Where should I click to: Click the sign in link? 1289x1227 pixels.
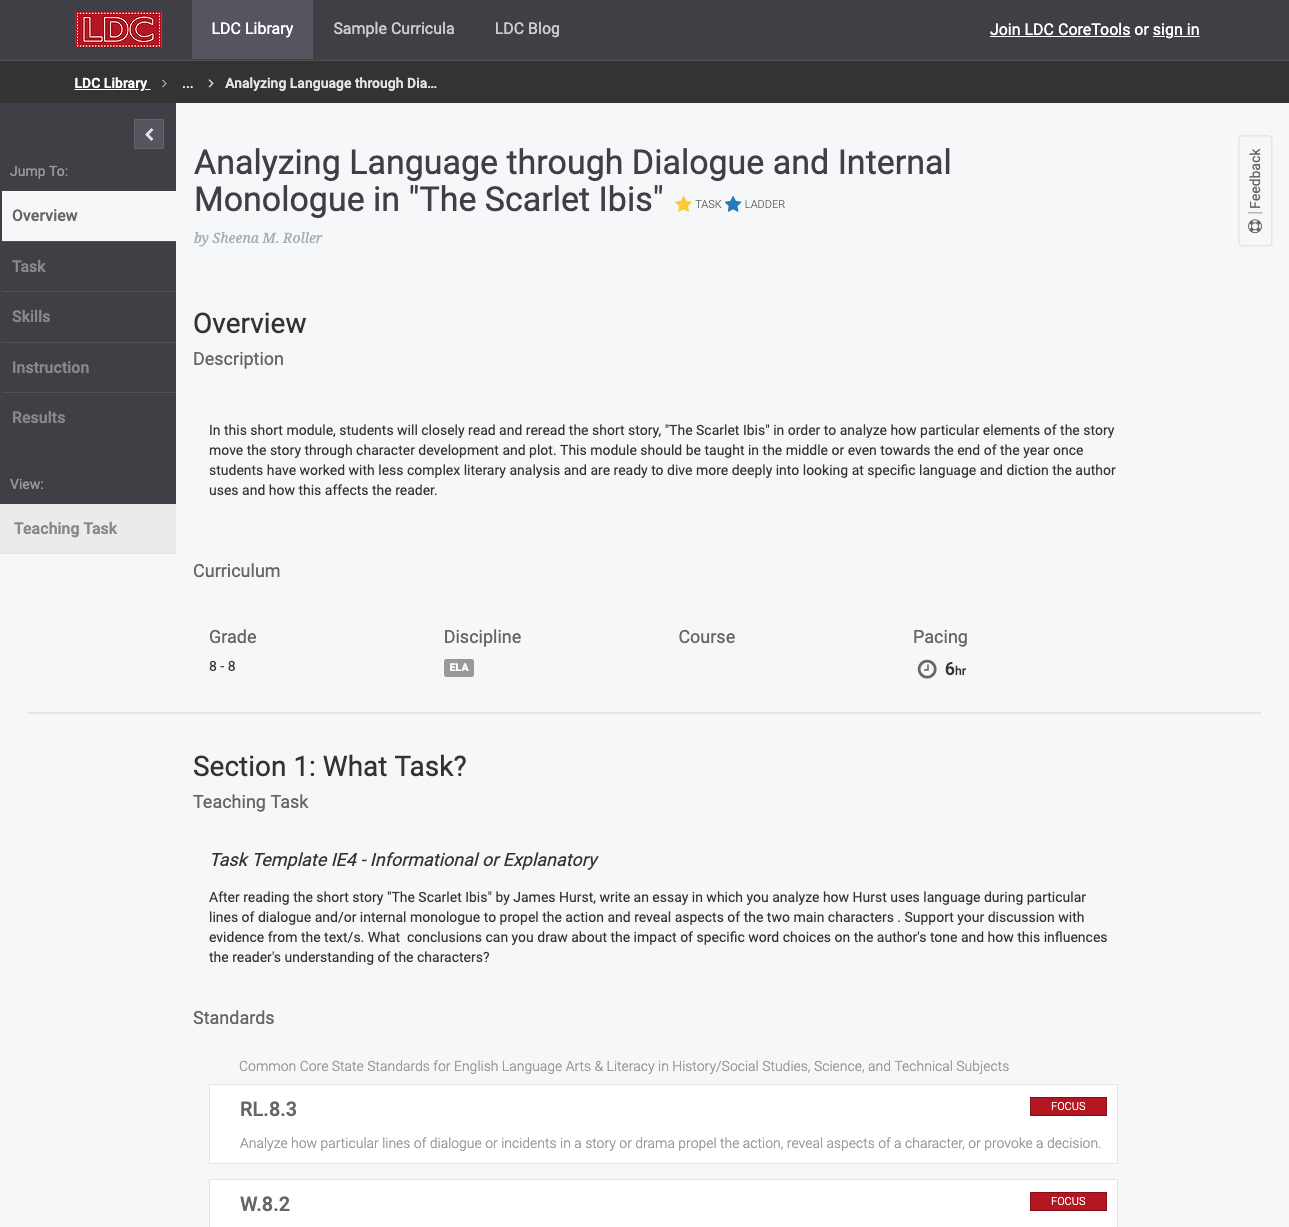coord(1175,30)
